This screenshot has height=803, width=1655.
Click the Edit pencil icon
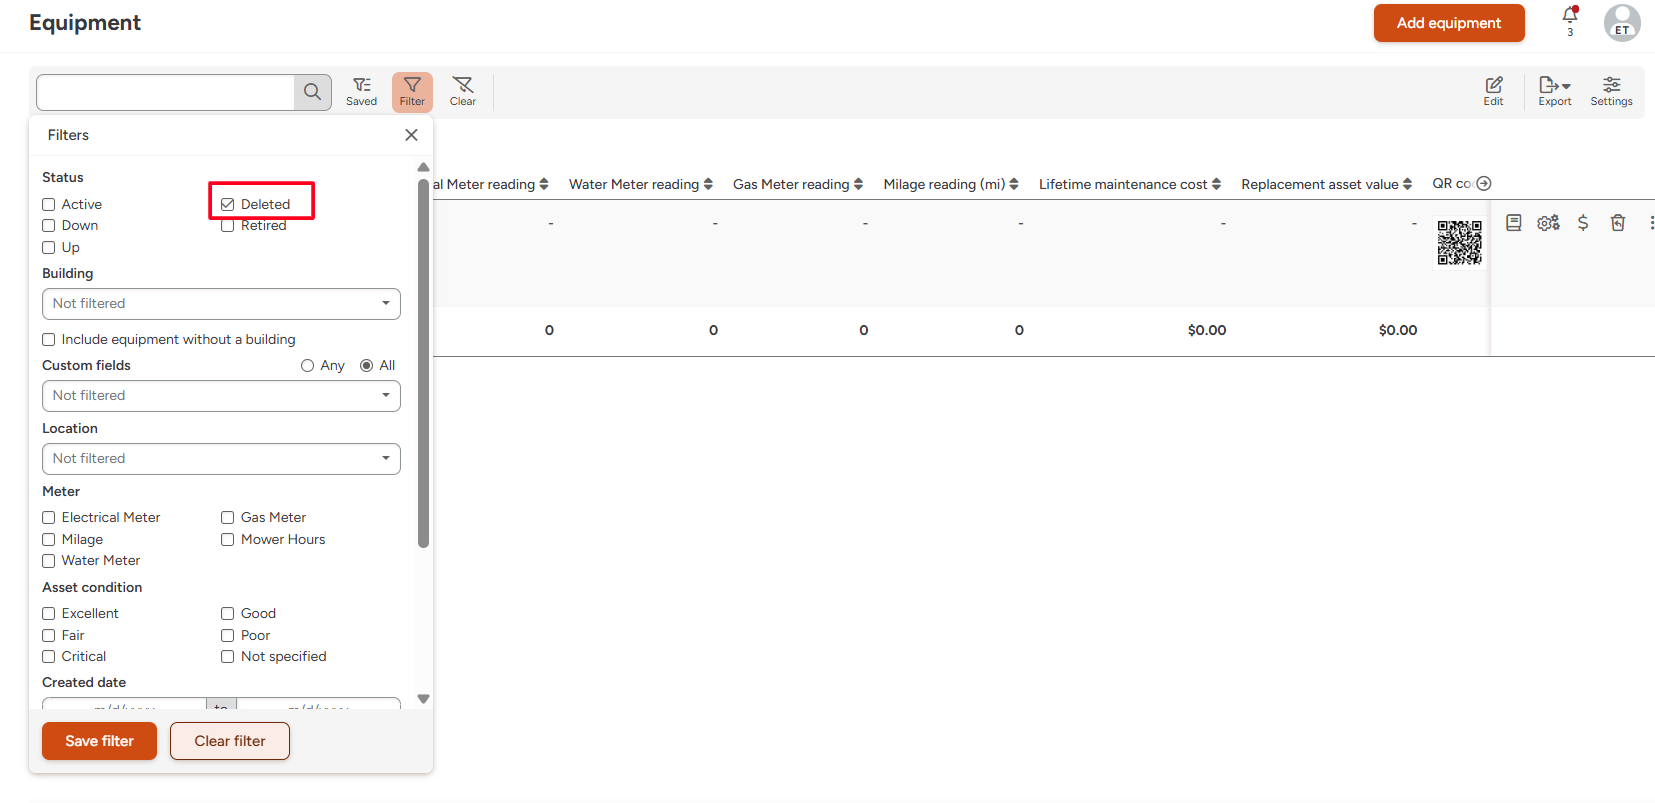pos(1493,91)
